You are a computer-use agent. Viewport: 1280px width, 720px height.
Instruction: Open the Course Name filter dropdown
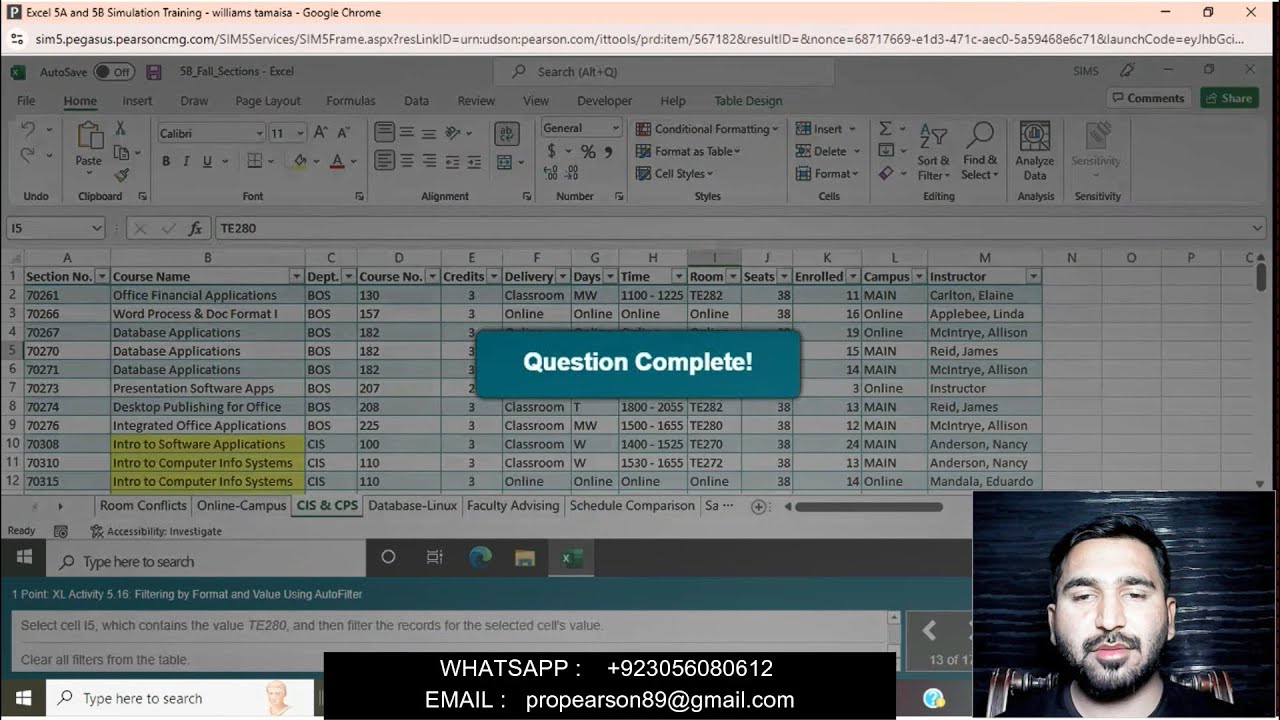(x=296, y=276)
